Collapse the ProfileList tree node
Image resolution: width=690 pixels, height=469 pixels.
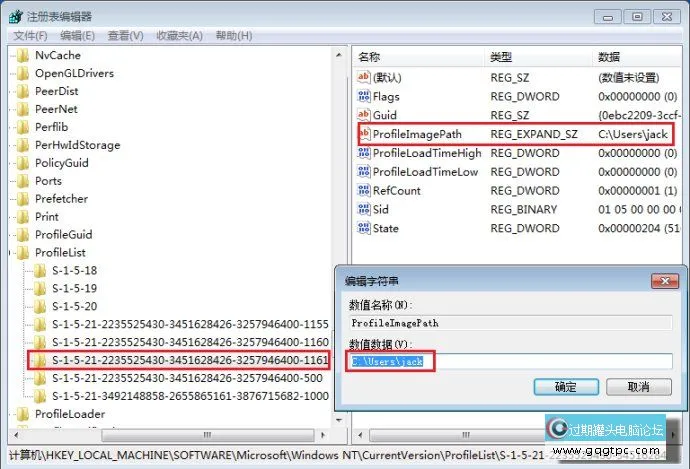[x=10, y=253]
